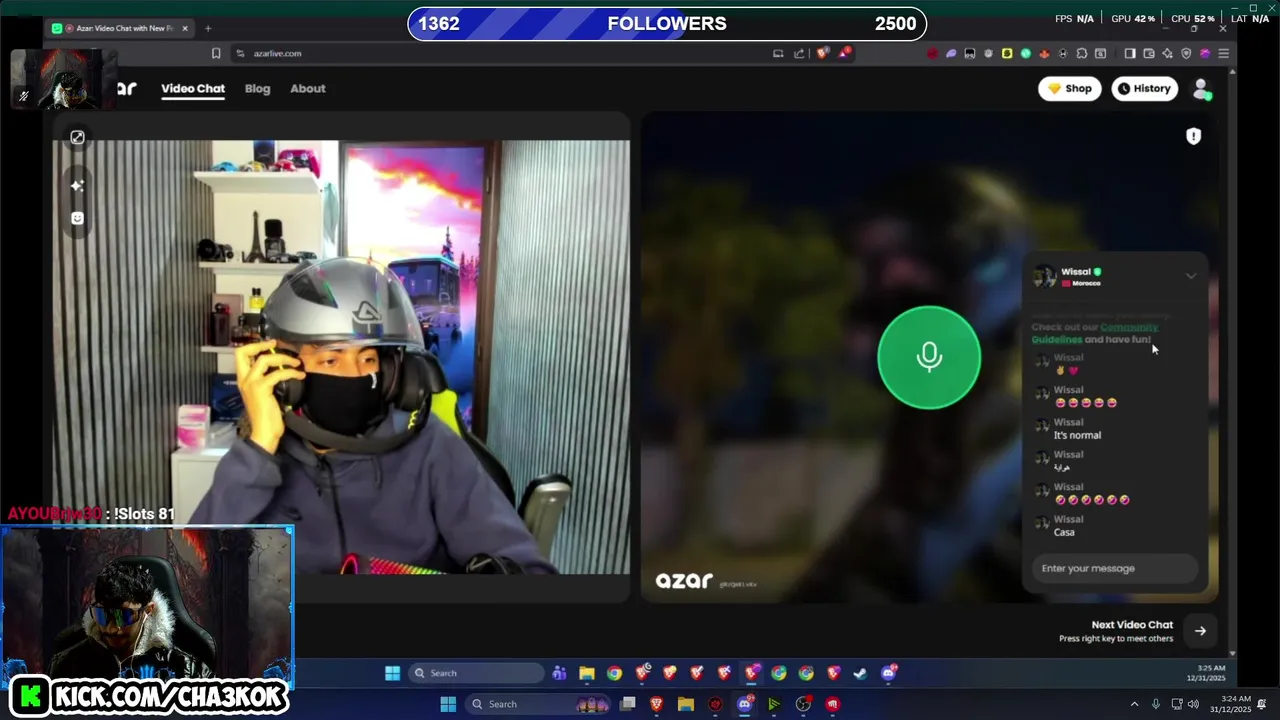The width and height of the screenshot is (1280, 720).
Task: Open File Explorer in bottom taskbar
Action: pos(686,704)
